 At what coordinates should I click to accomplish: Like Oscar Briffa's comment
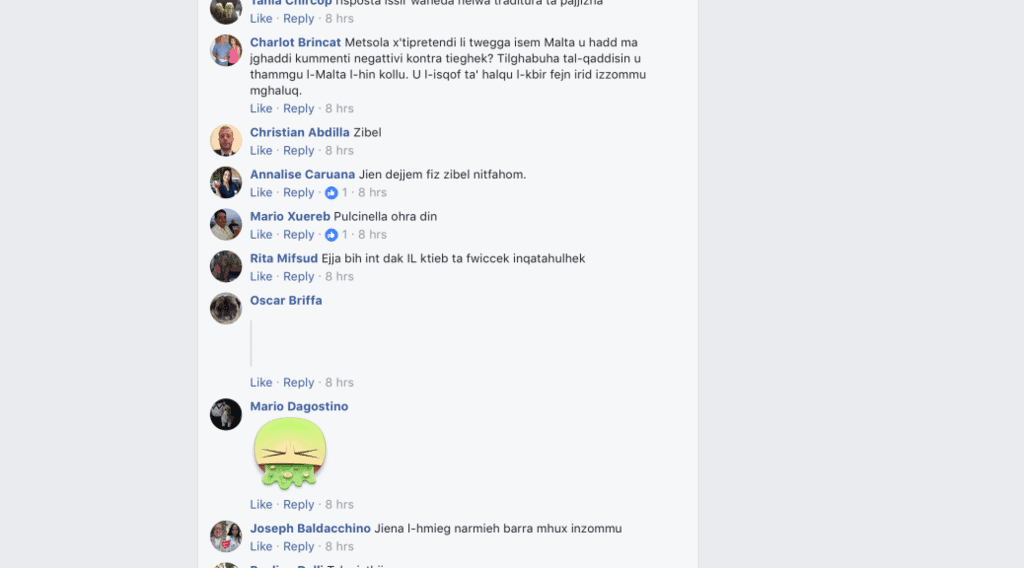tap(261, 383)
